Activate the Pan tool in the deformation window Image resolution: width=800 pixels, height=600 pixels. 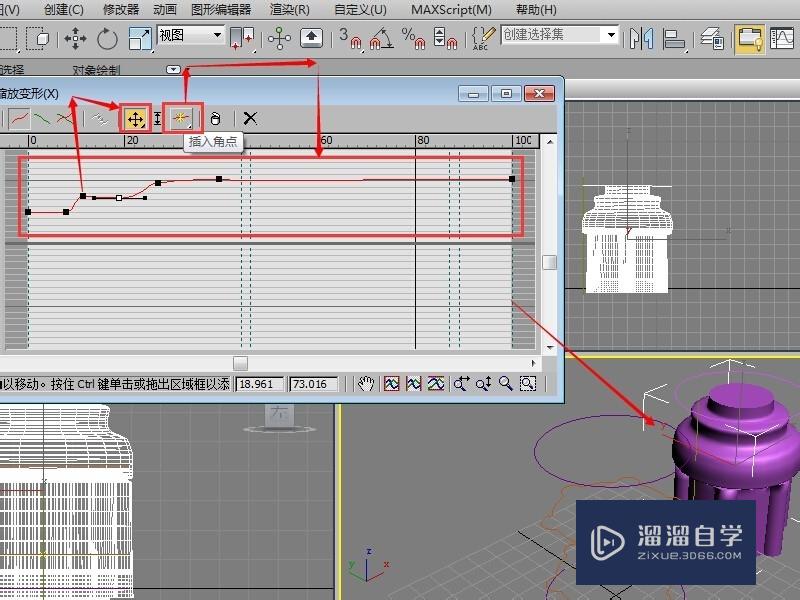tap(365, 383)
